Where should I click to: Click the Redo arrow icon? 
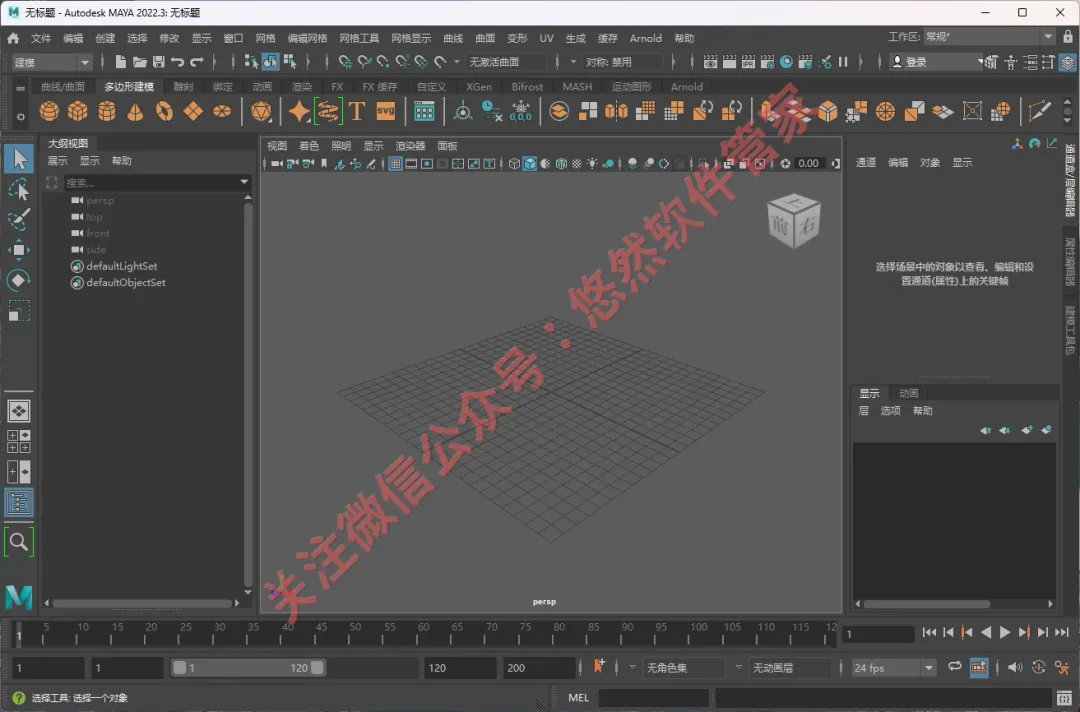pos(197,62)
